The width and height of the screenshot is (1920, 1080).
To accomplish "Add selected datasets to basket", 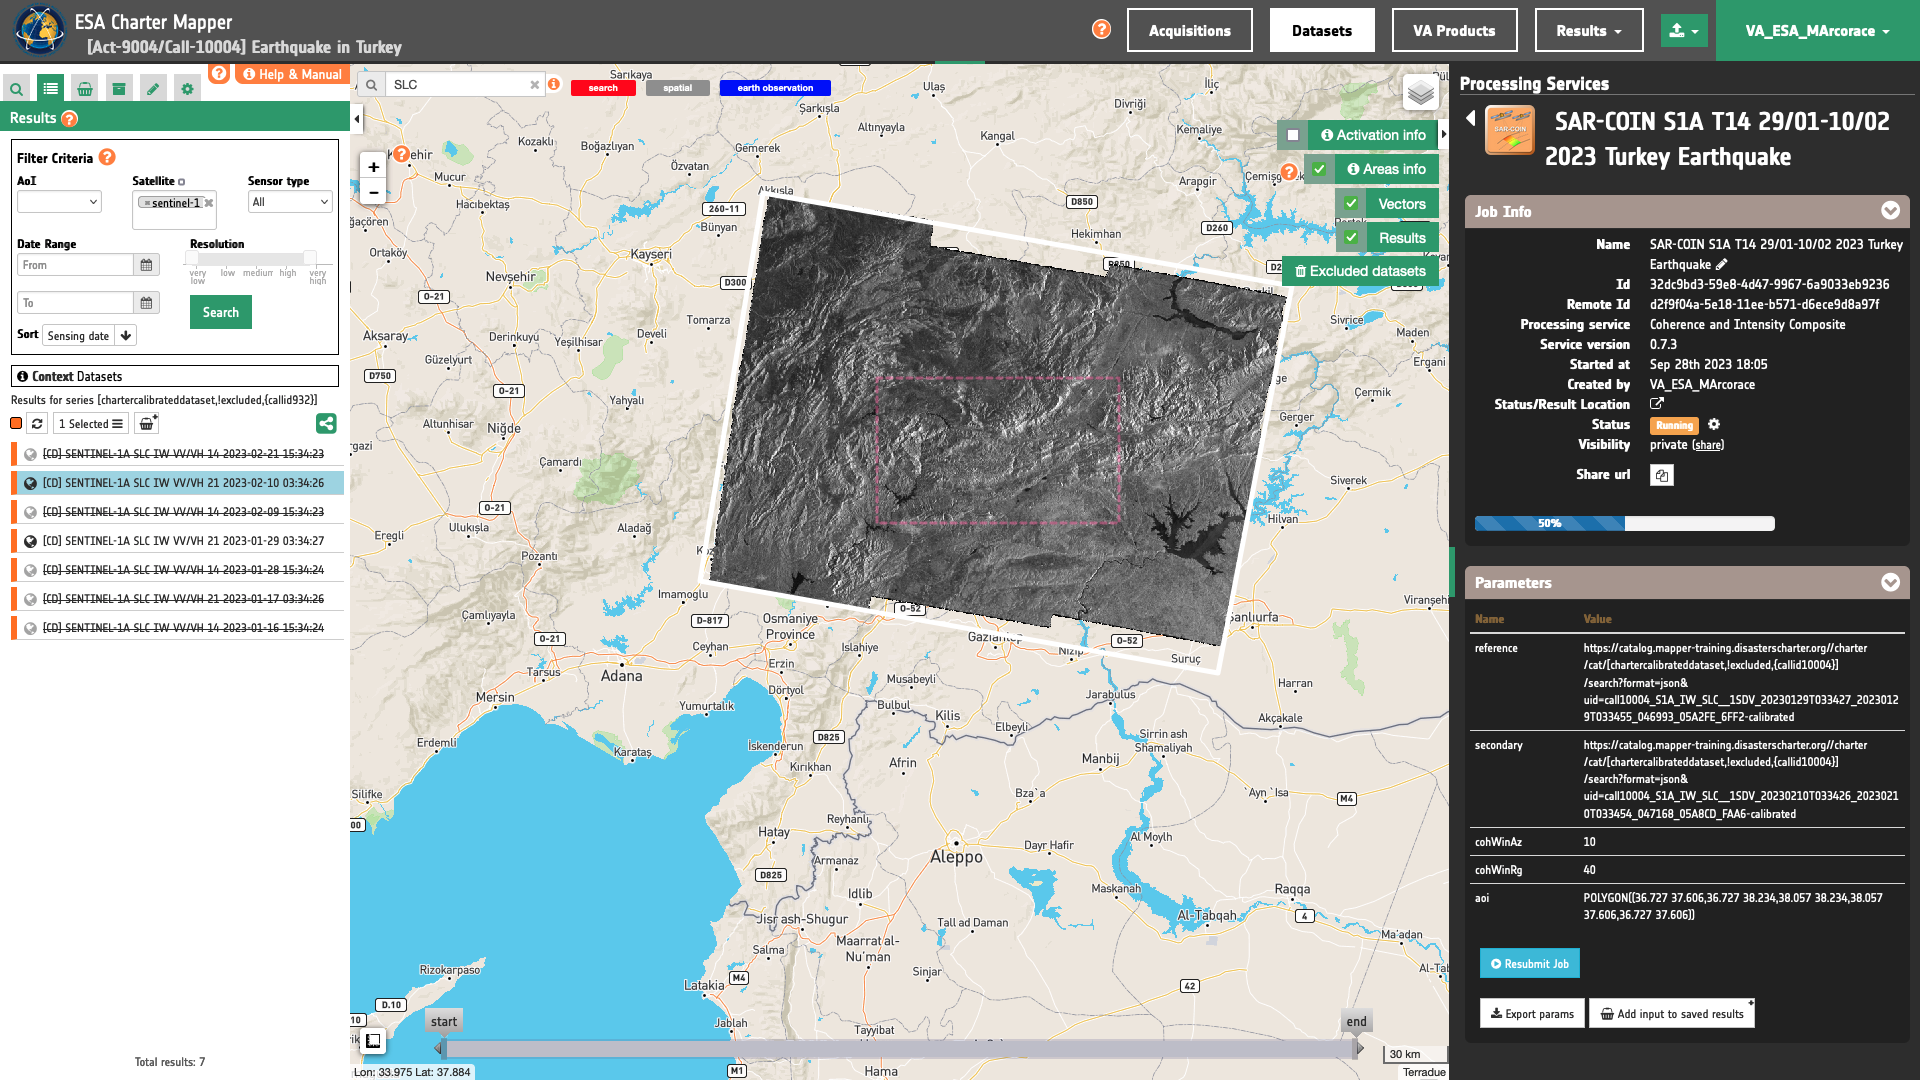I will click(147, 424).
